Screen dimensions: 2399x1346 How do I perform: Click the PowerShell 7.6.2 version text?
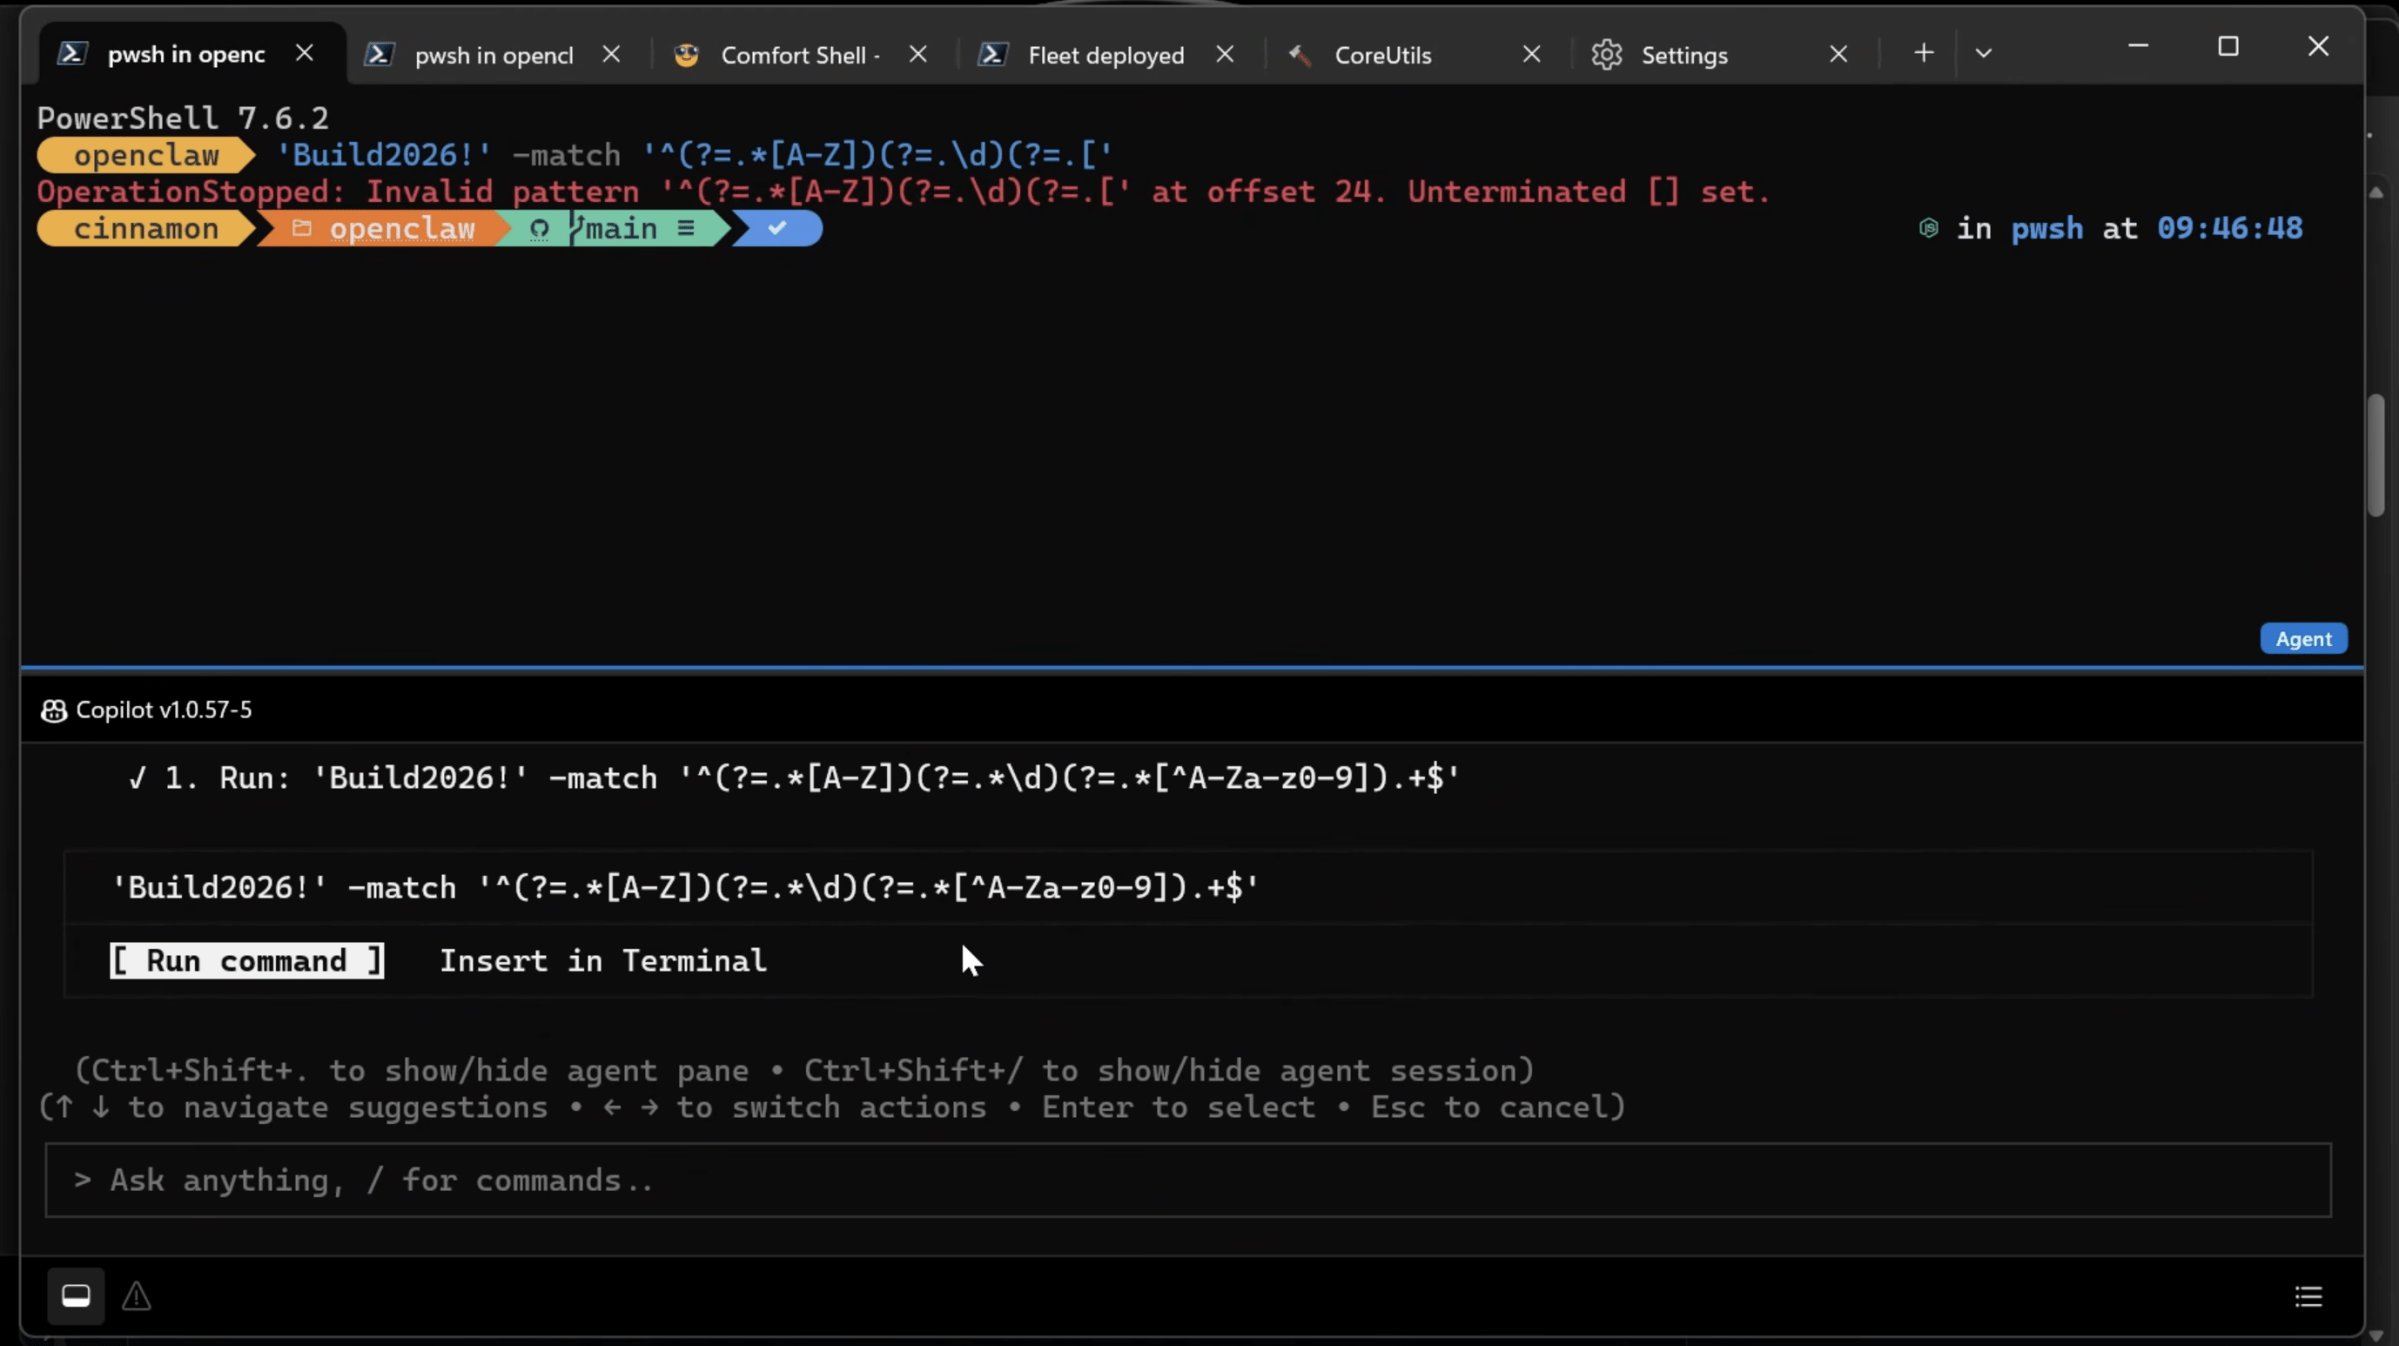pos(183,118)
